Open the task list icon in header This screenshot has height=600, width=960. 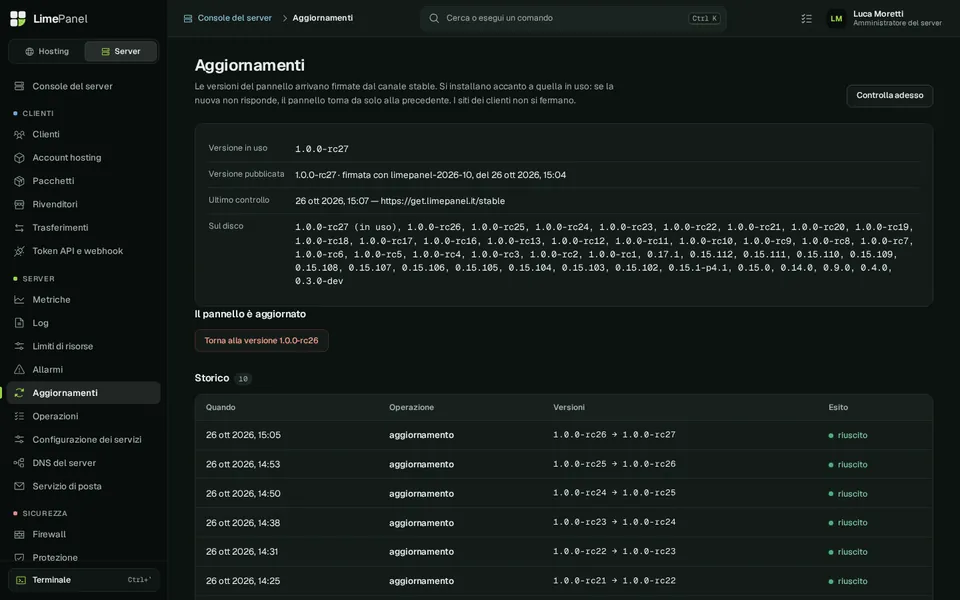click(x=806, y=18)
